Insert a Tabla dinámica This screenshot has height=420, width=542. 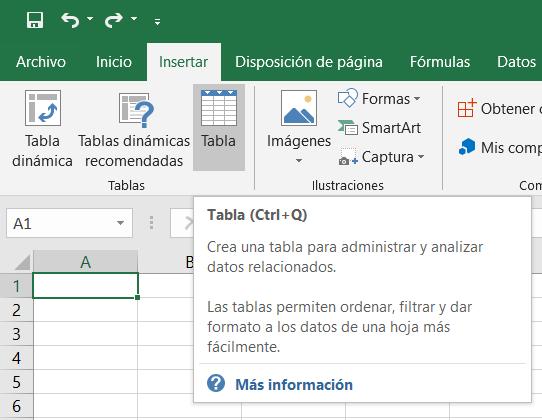point(43,128)
